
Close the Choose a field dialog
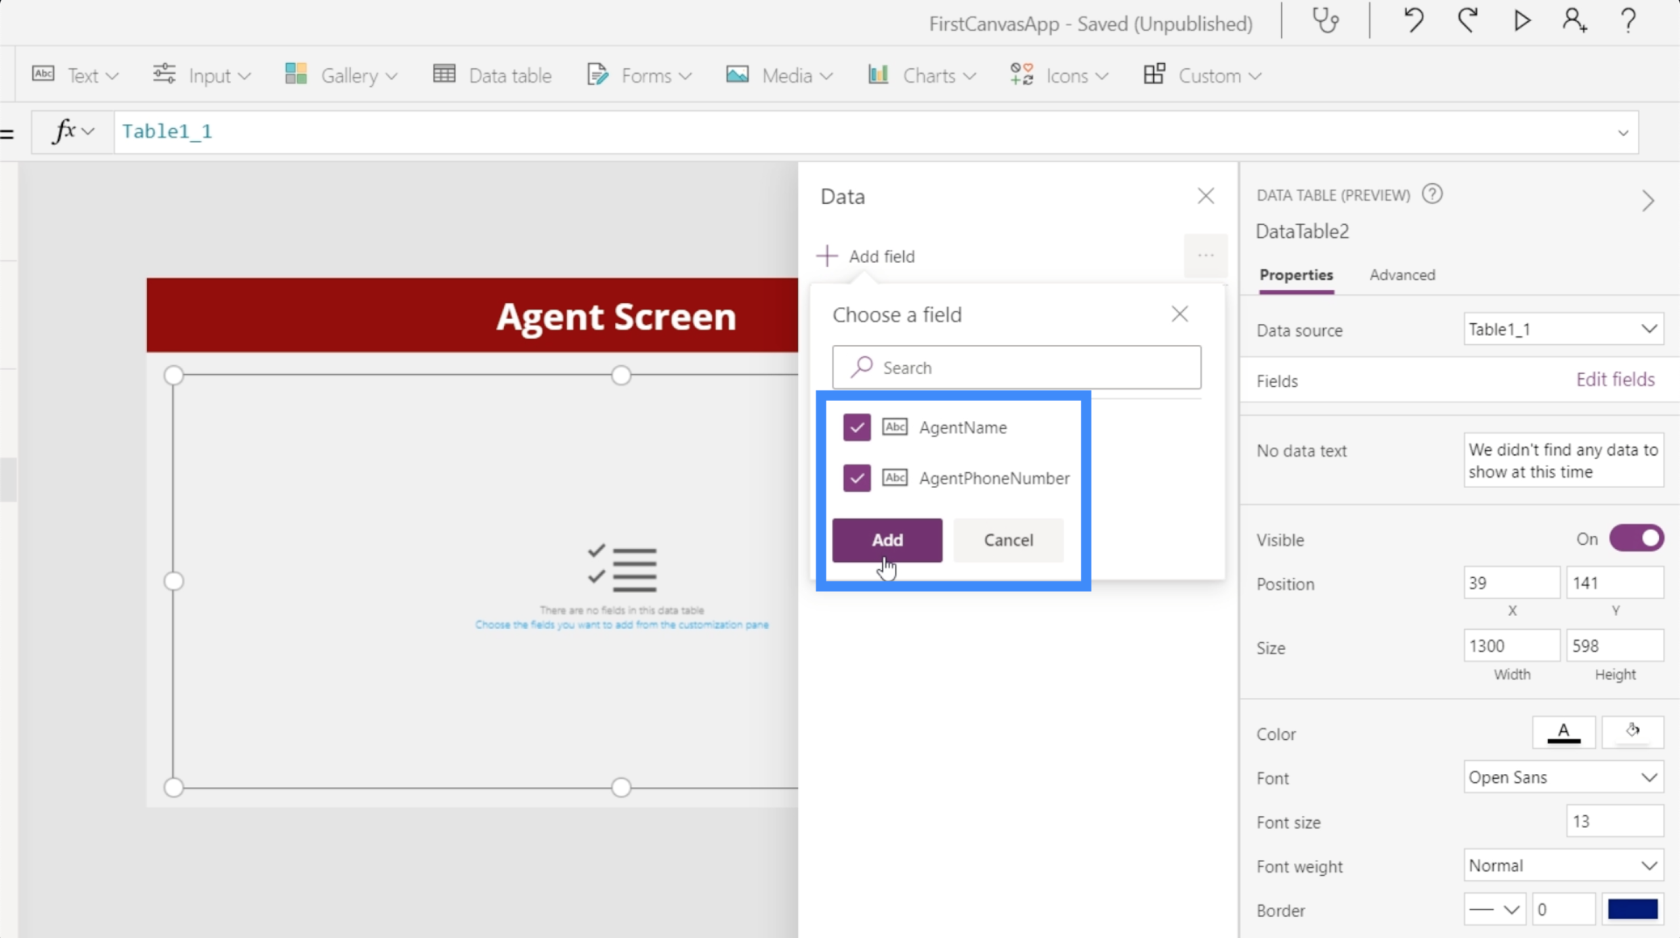1180,314
